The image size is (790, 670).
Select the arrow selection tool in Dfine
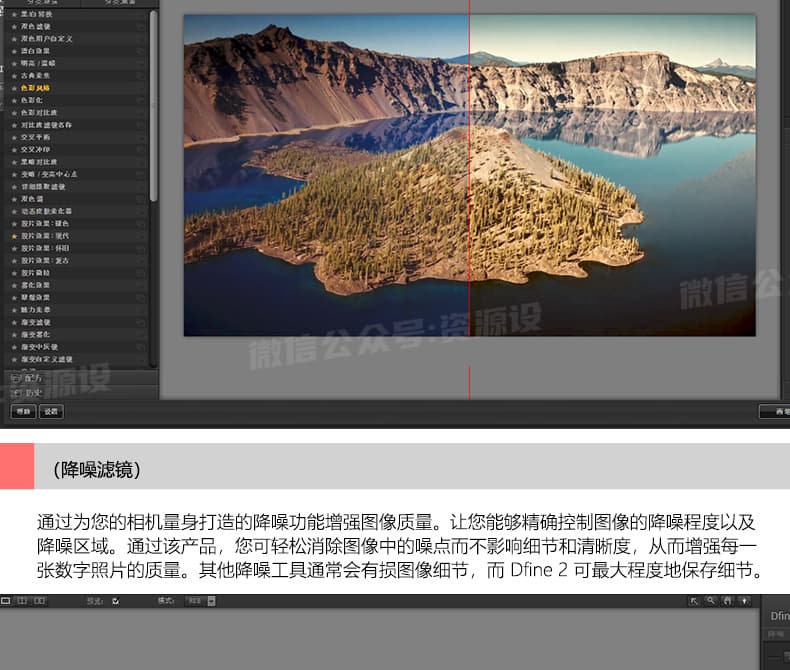(694, 600)
